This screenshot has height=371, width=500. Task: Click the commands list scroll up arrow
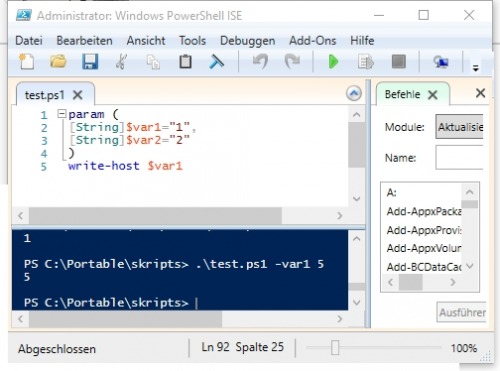pos(470,192)
